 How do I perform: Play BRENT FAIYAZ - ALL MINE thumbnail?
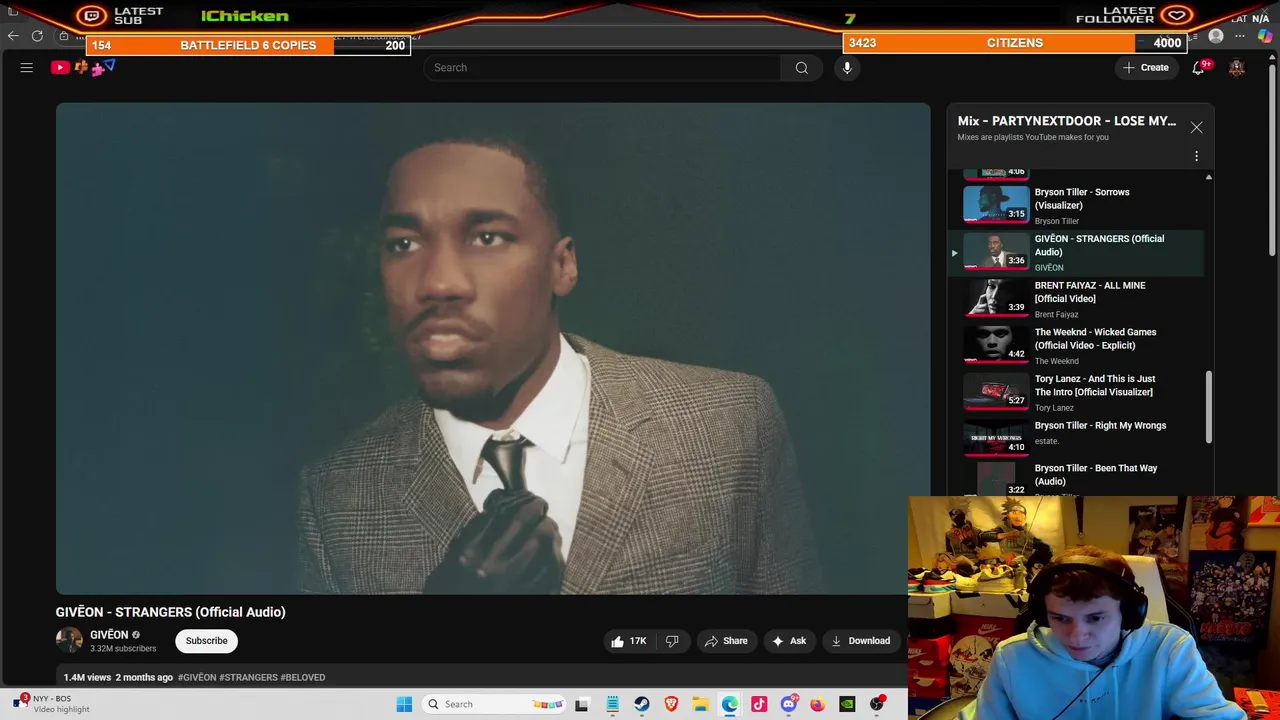pos(996,298)
